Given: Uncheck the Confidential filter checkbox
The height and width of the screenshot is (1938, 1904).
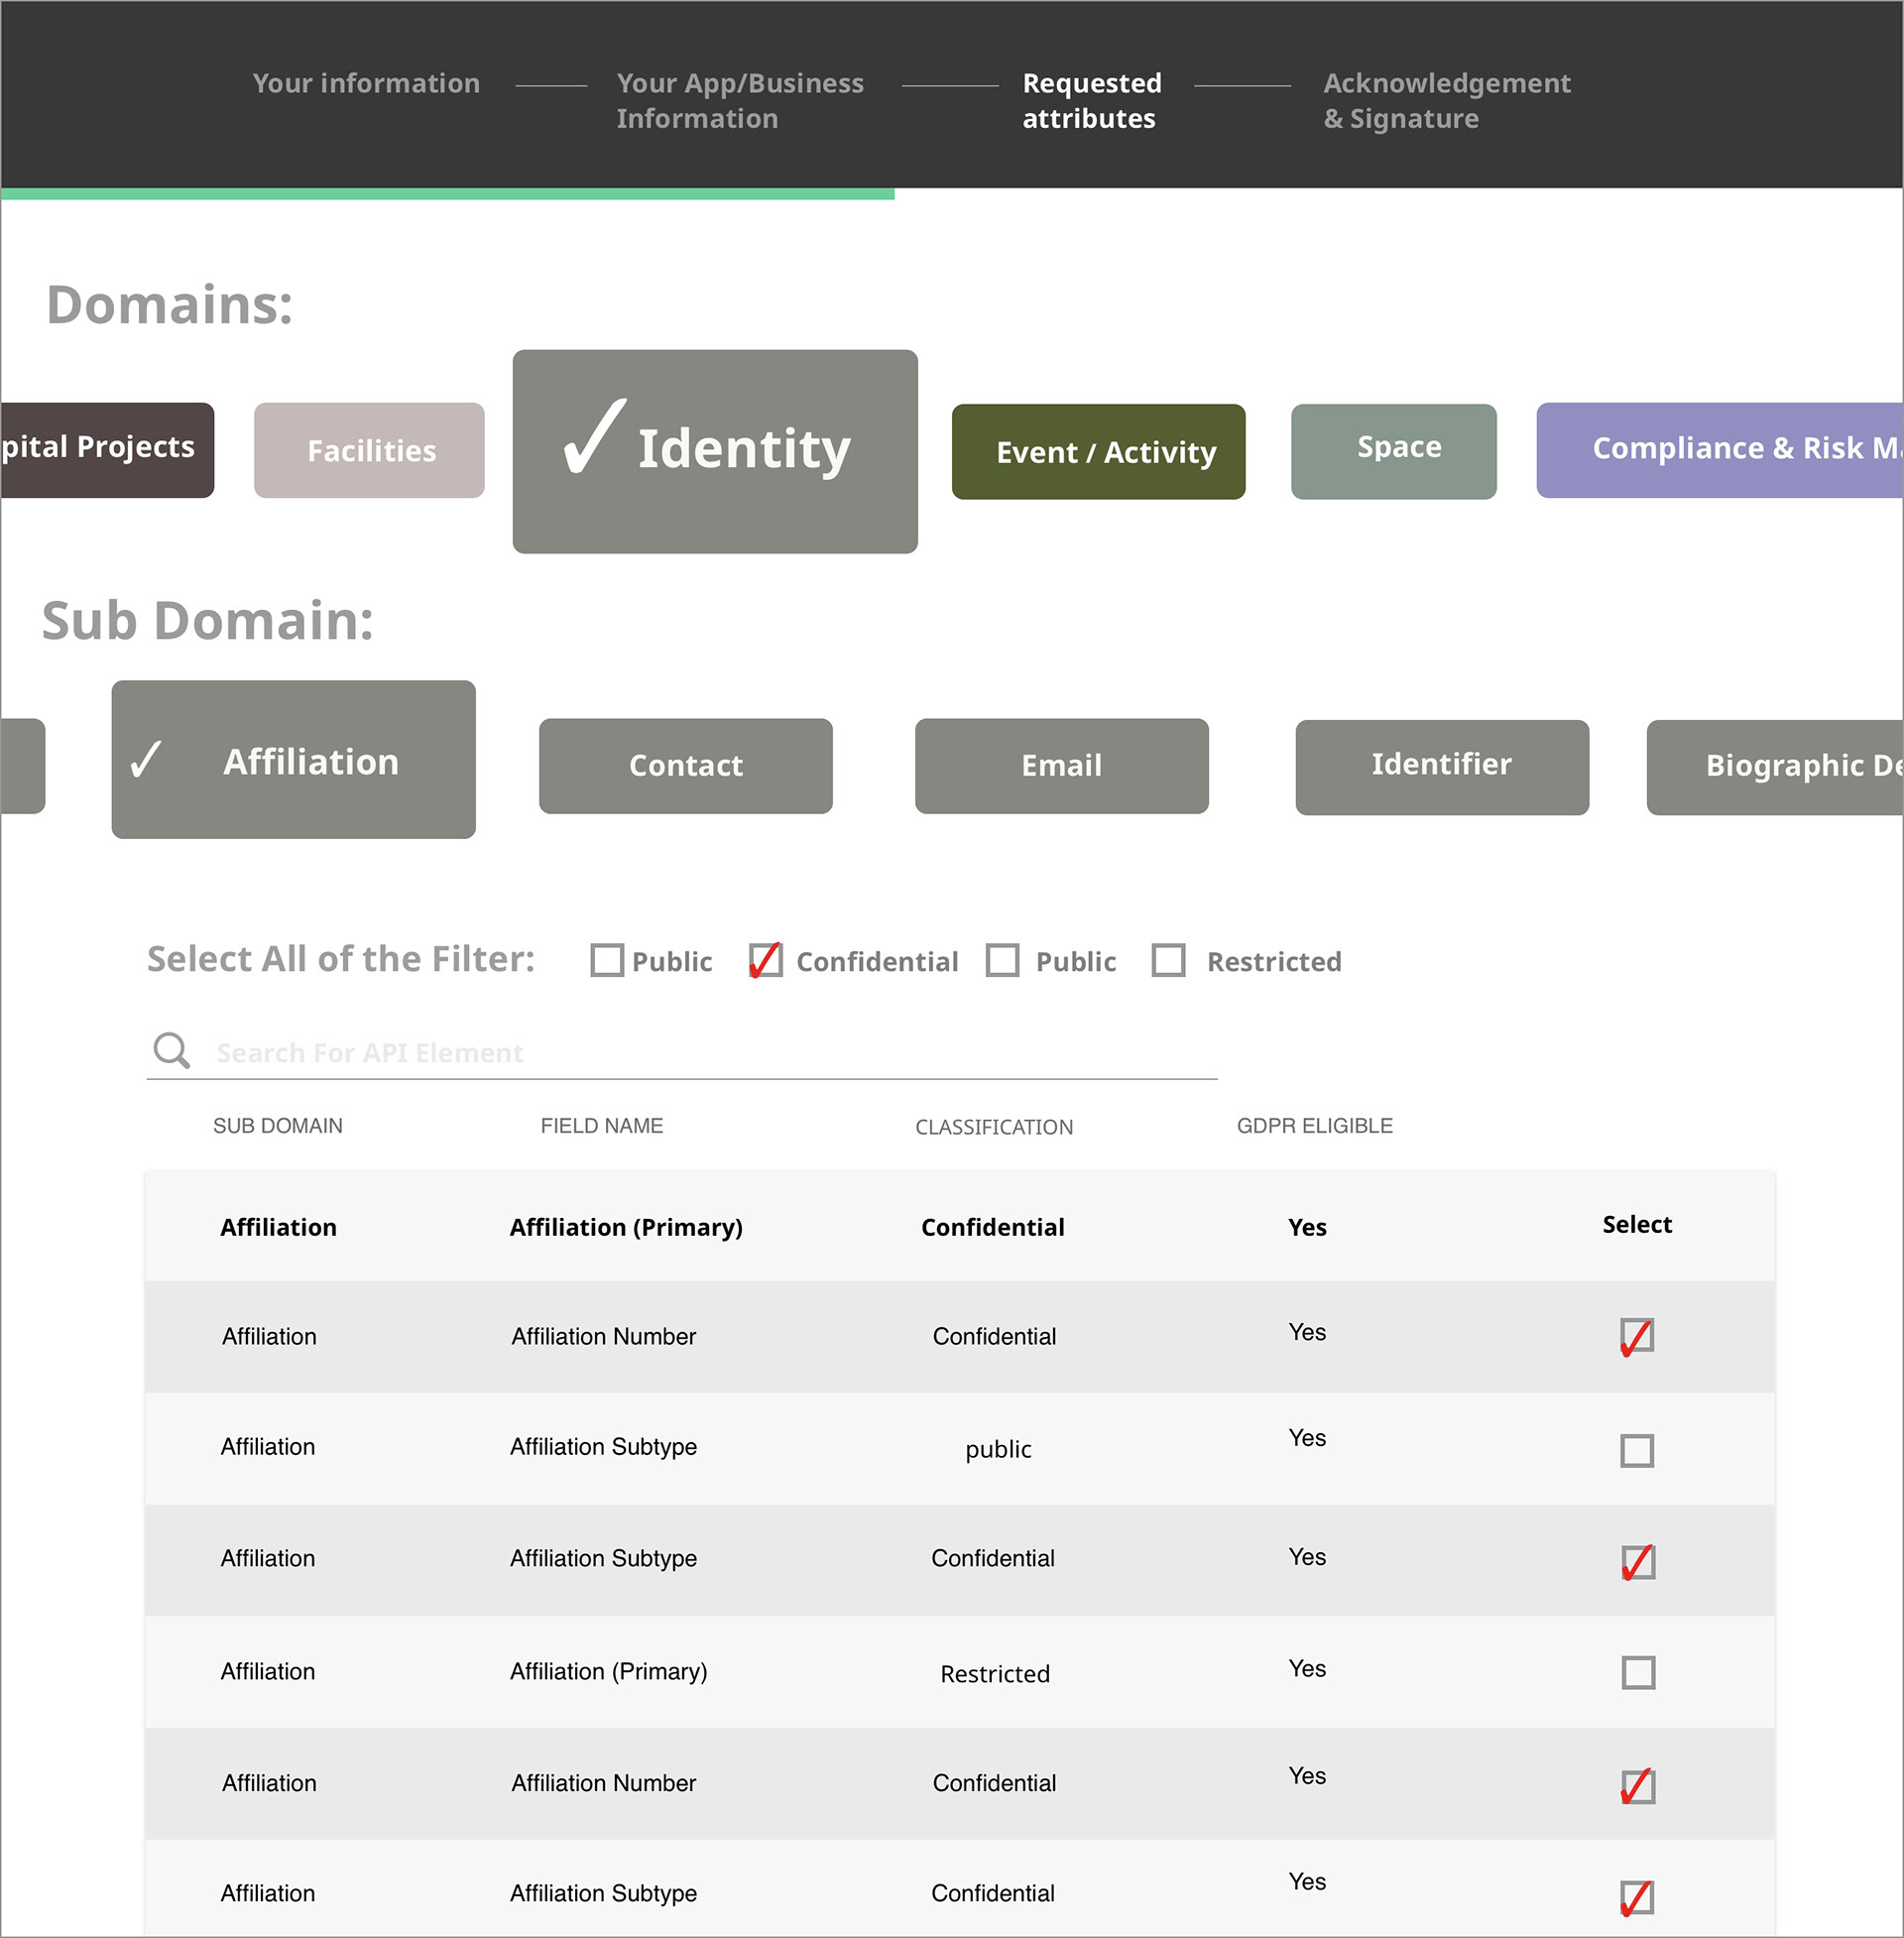Looking at the screenshot, I should [x=766, y=960].
